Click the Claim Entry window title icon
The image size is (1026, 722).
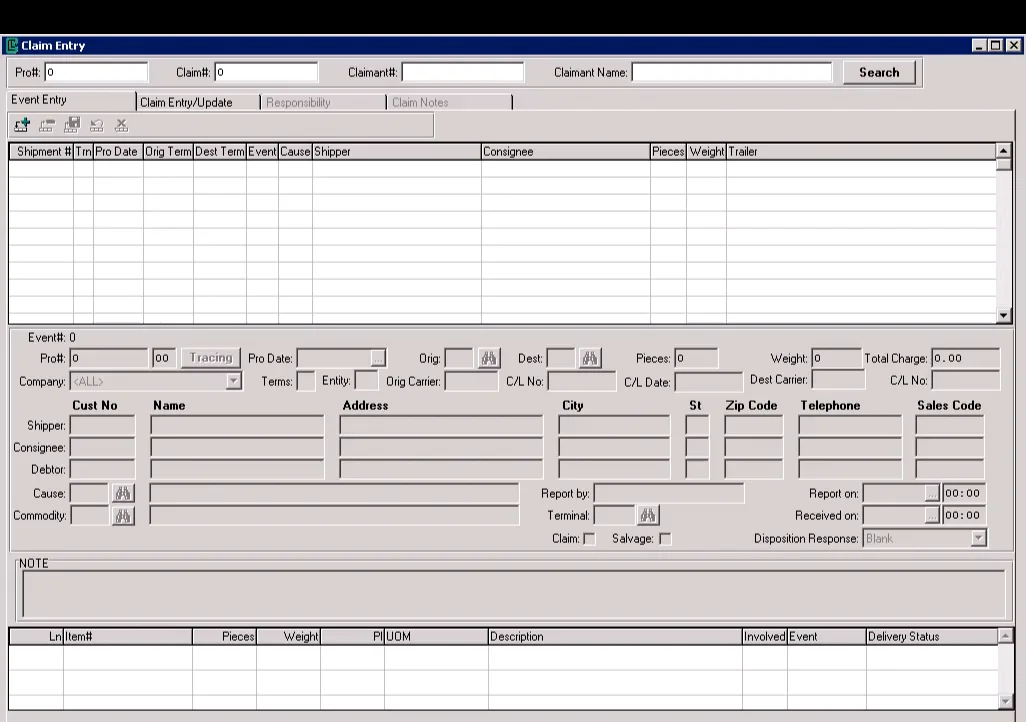pyautogui.click(x=12, y=45)
